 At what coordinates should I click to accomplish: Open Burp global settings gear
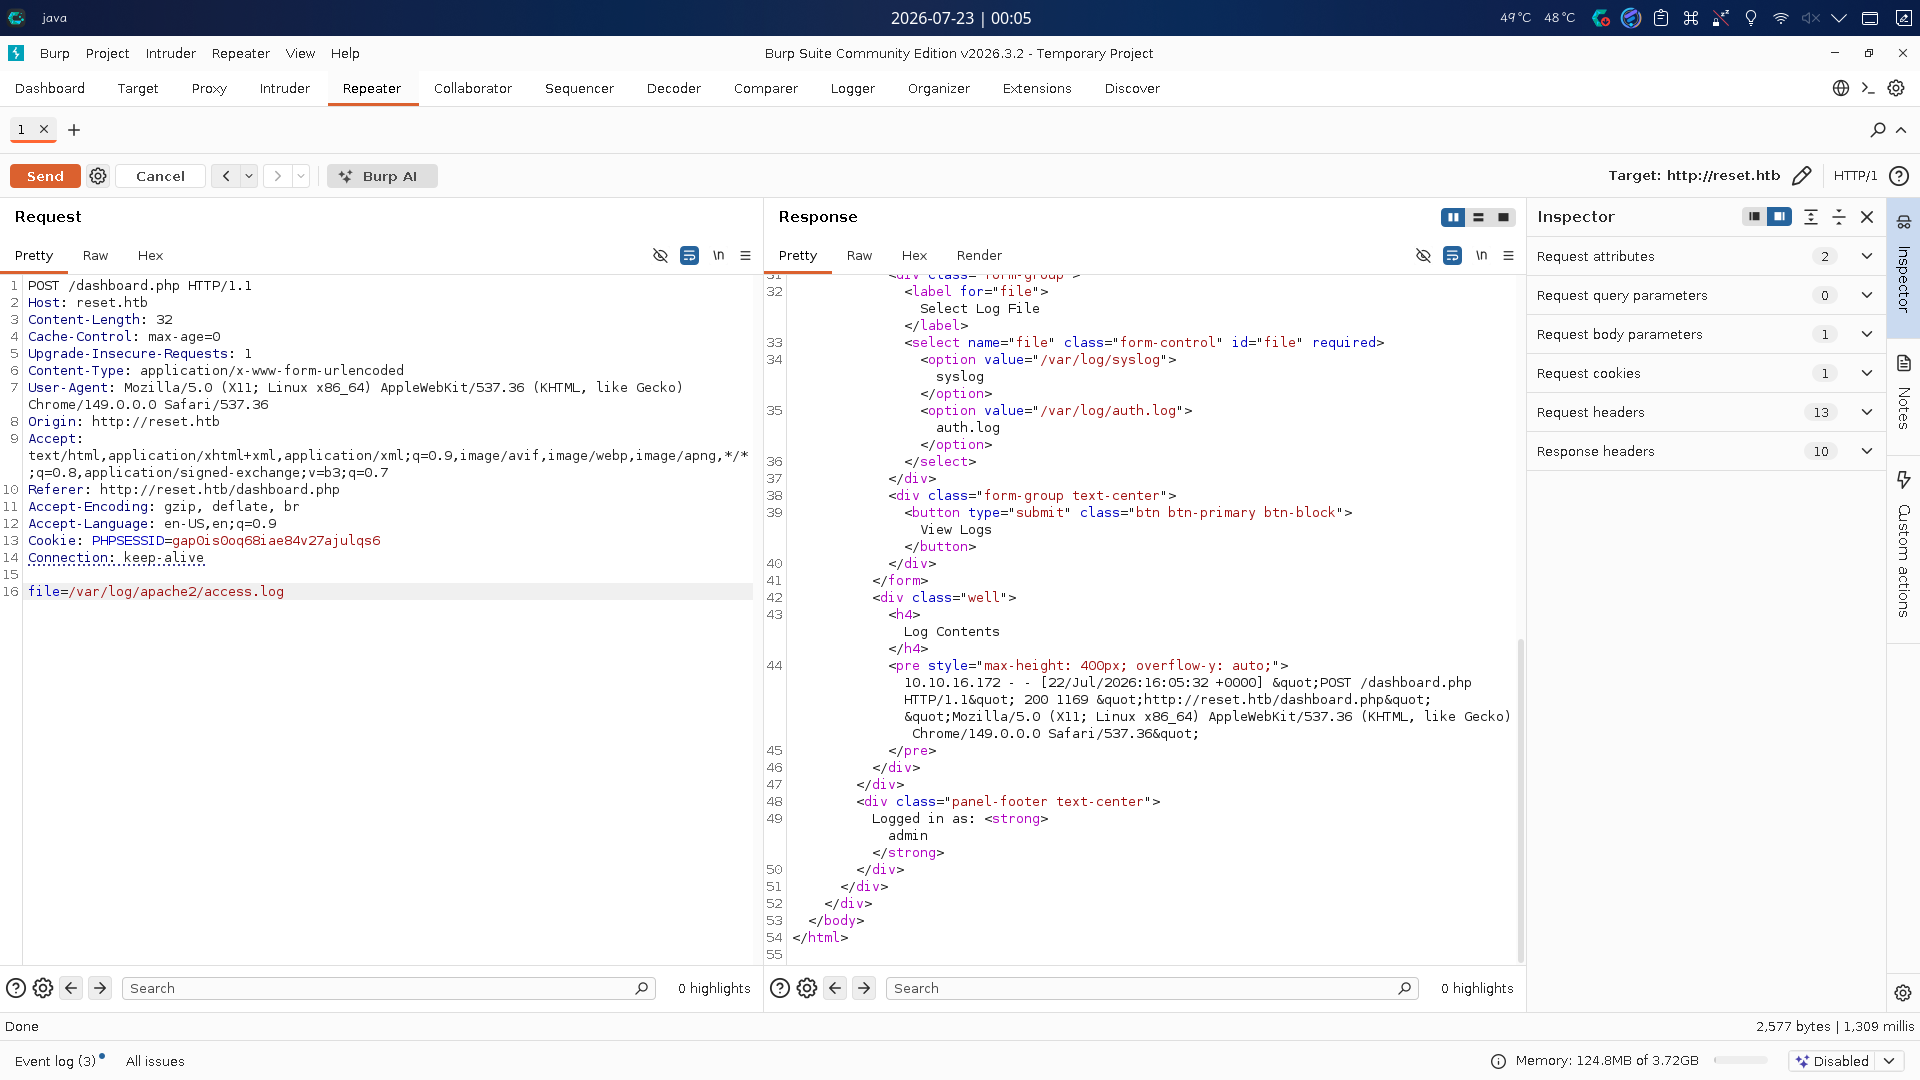[1896, 88]
